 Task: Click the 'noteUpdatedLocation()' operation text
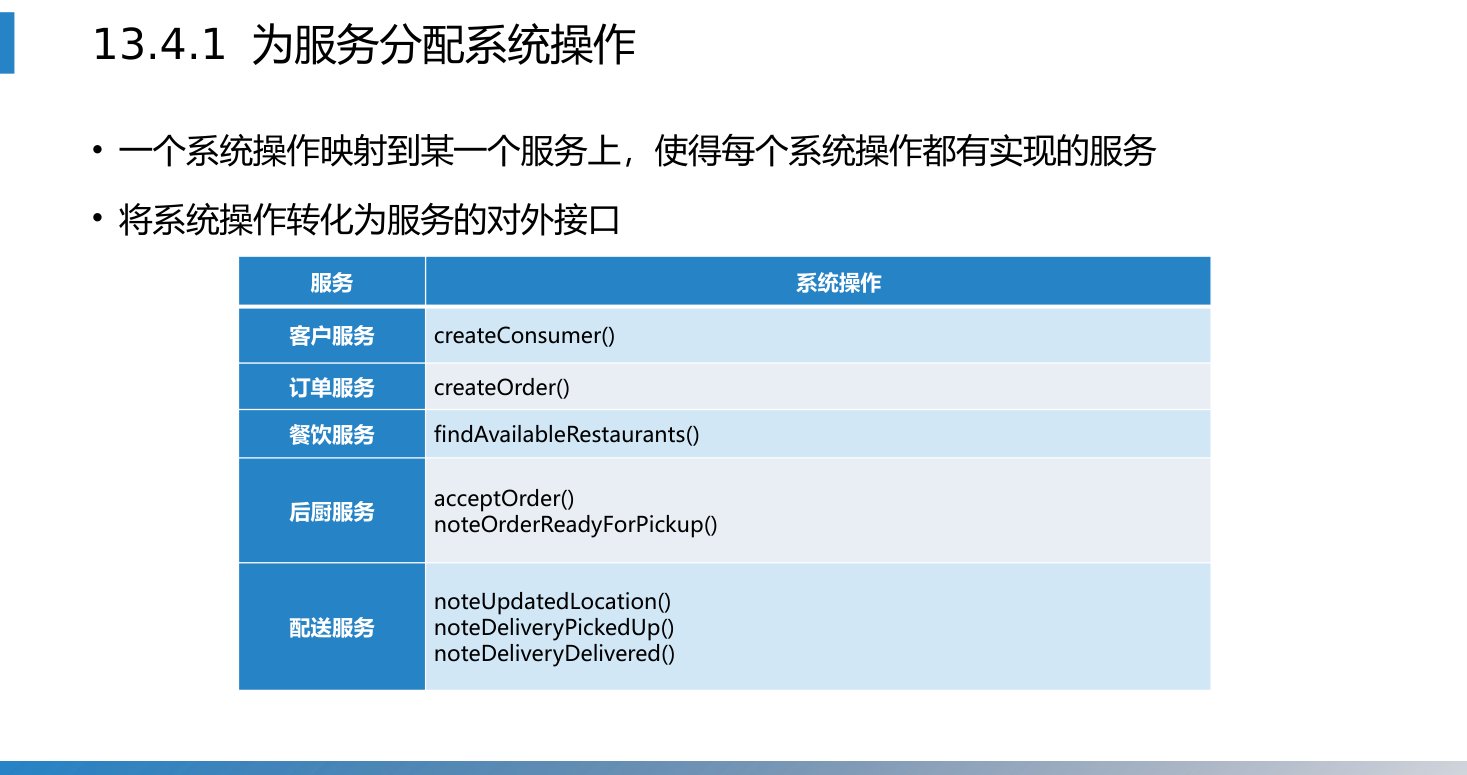[x=552, y=602]
